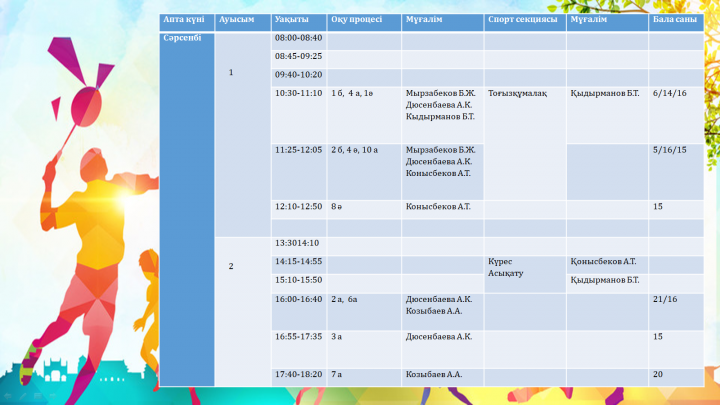Select the 'Уақыты' header cell
Viewport: 720px width, 405px height.
pyautogui.click(x=299, y=22)
